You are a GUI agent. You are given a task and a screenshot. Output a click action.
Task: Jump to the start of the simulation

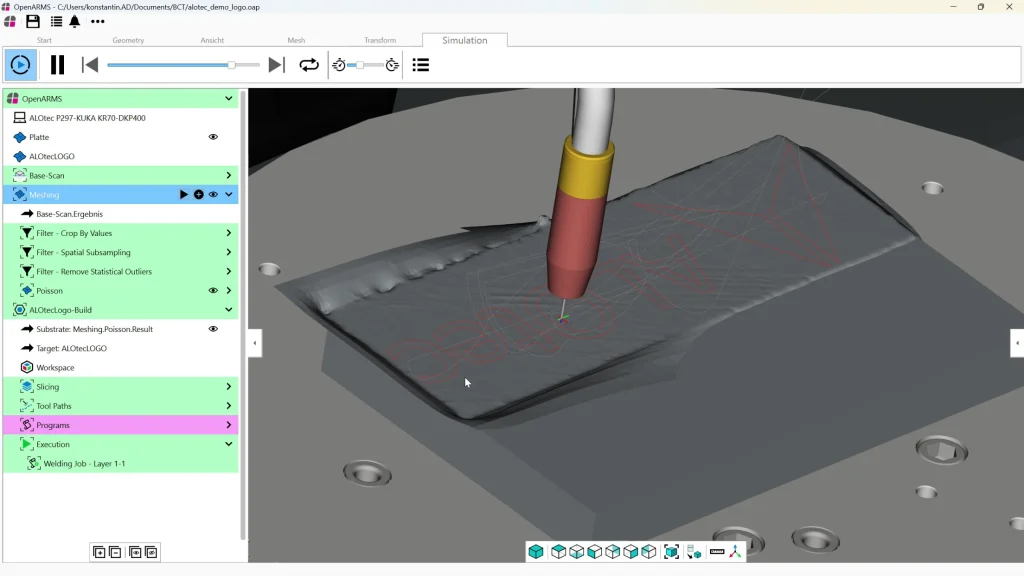pyautogui.click(x=90, y=65)
